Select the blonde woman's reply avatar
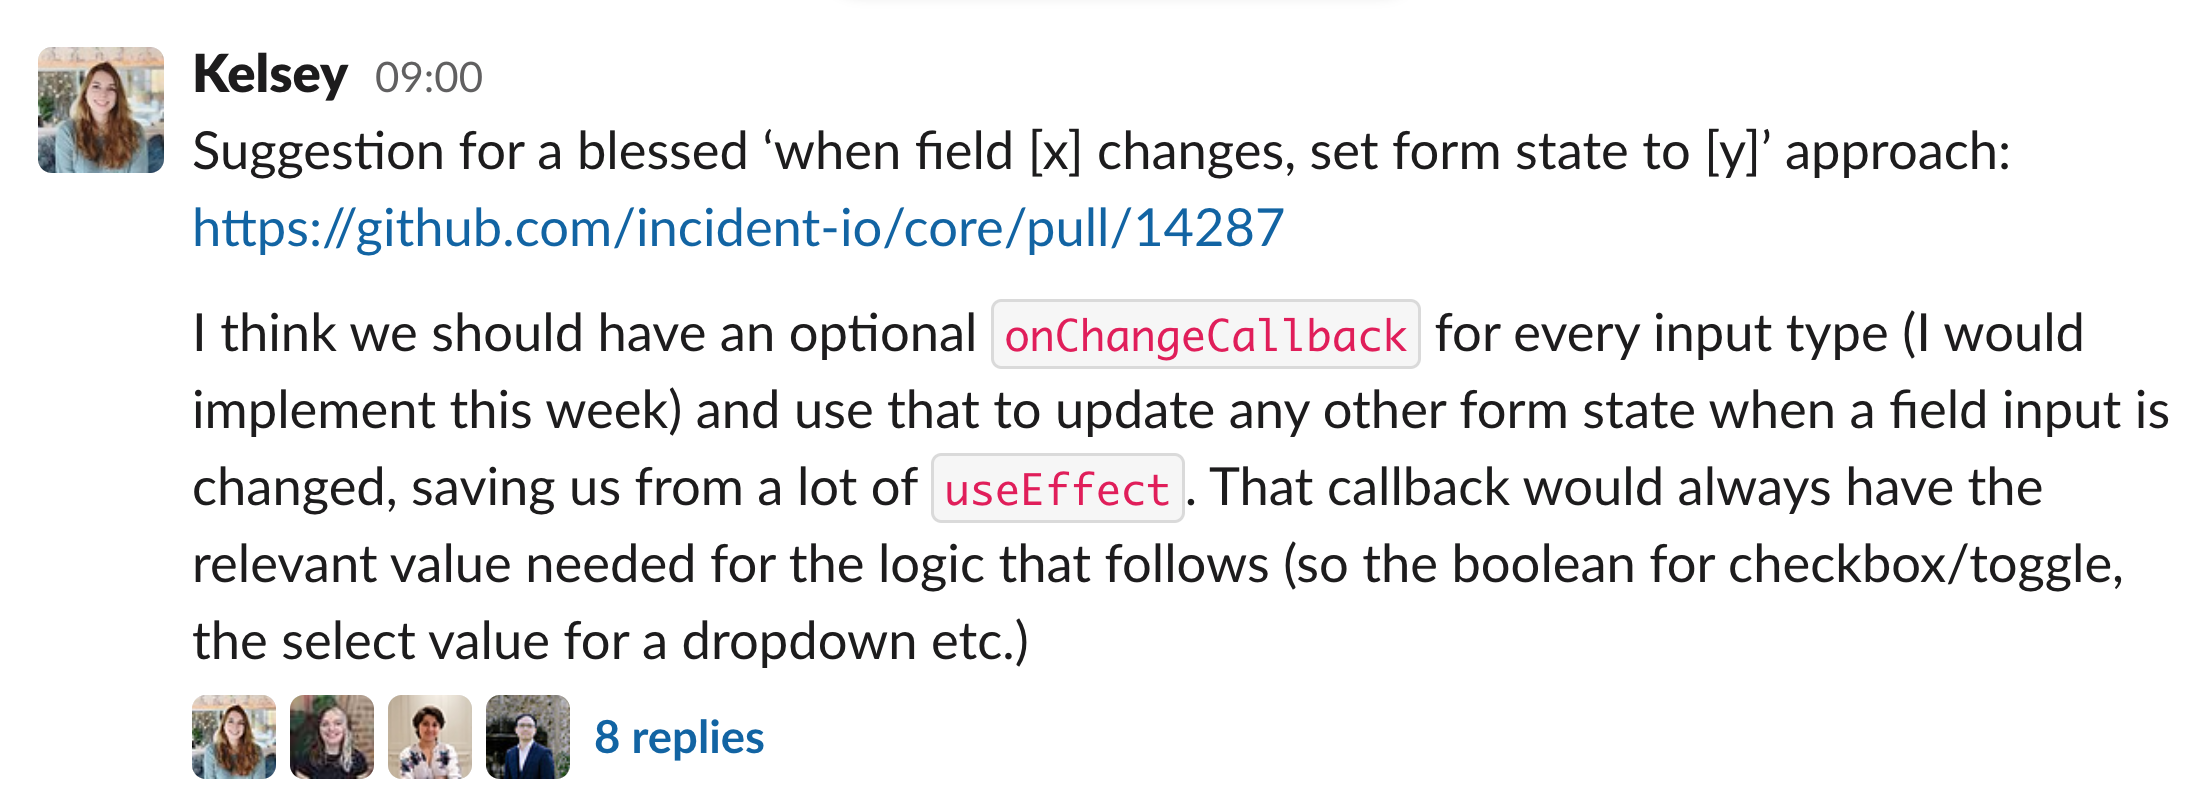The image size is (2206, 804). (x=332, y=737)
